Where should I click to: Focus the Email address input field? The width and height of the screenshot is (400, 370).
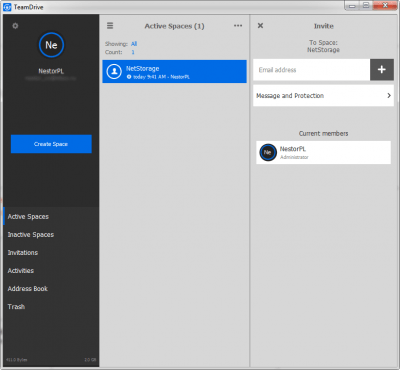point(311,70)
